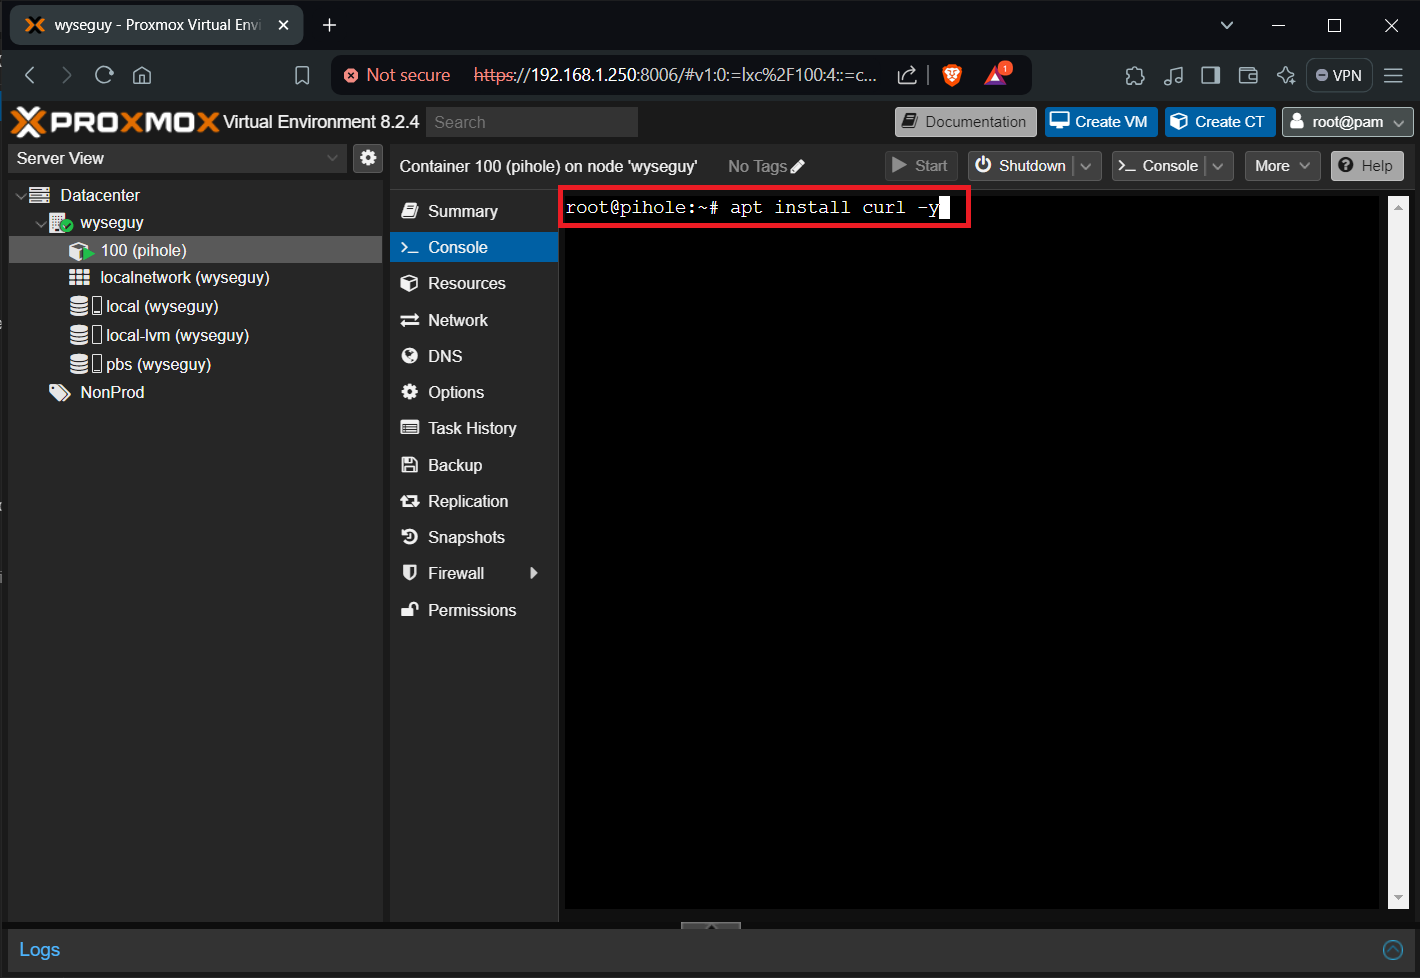Screen dimensions: 1420x978
Task: Open the Options section
Action: click(474, 392)
